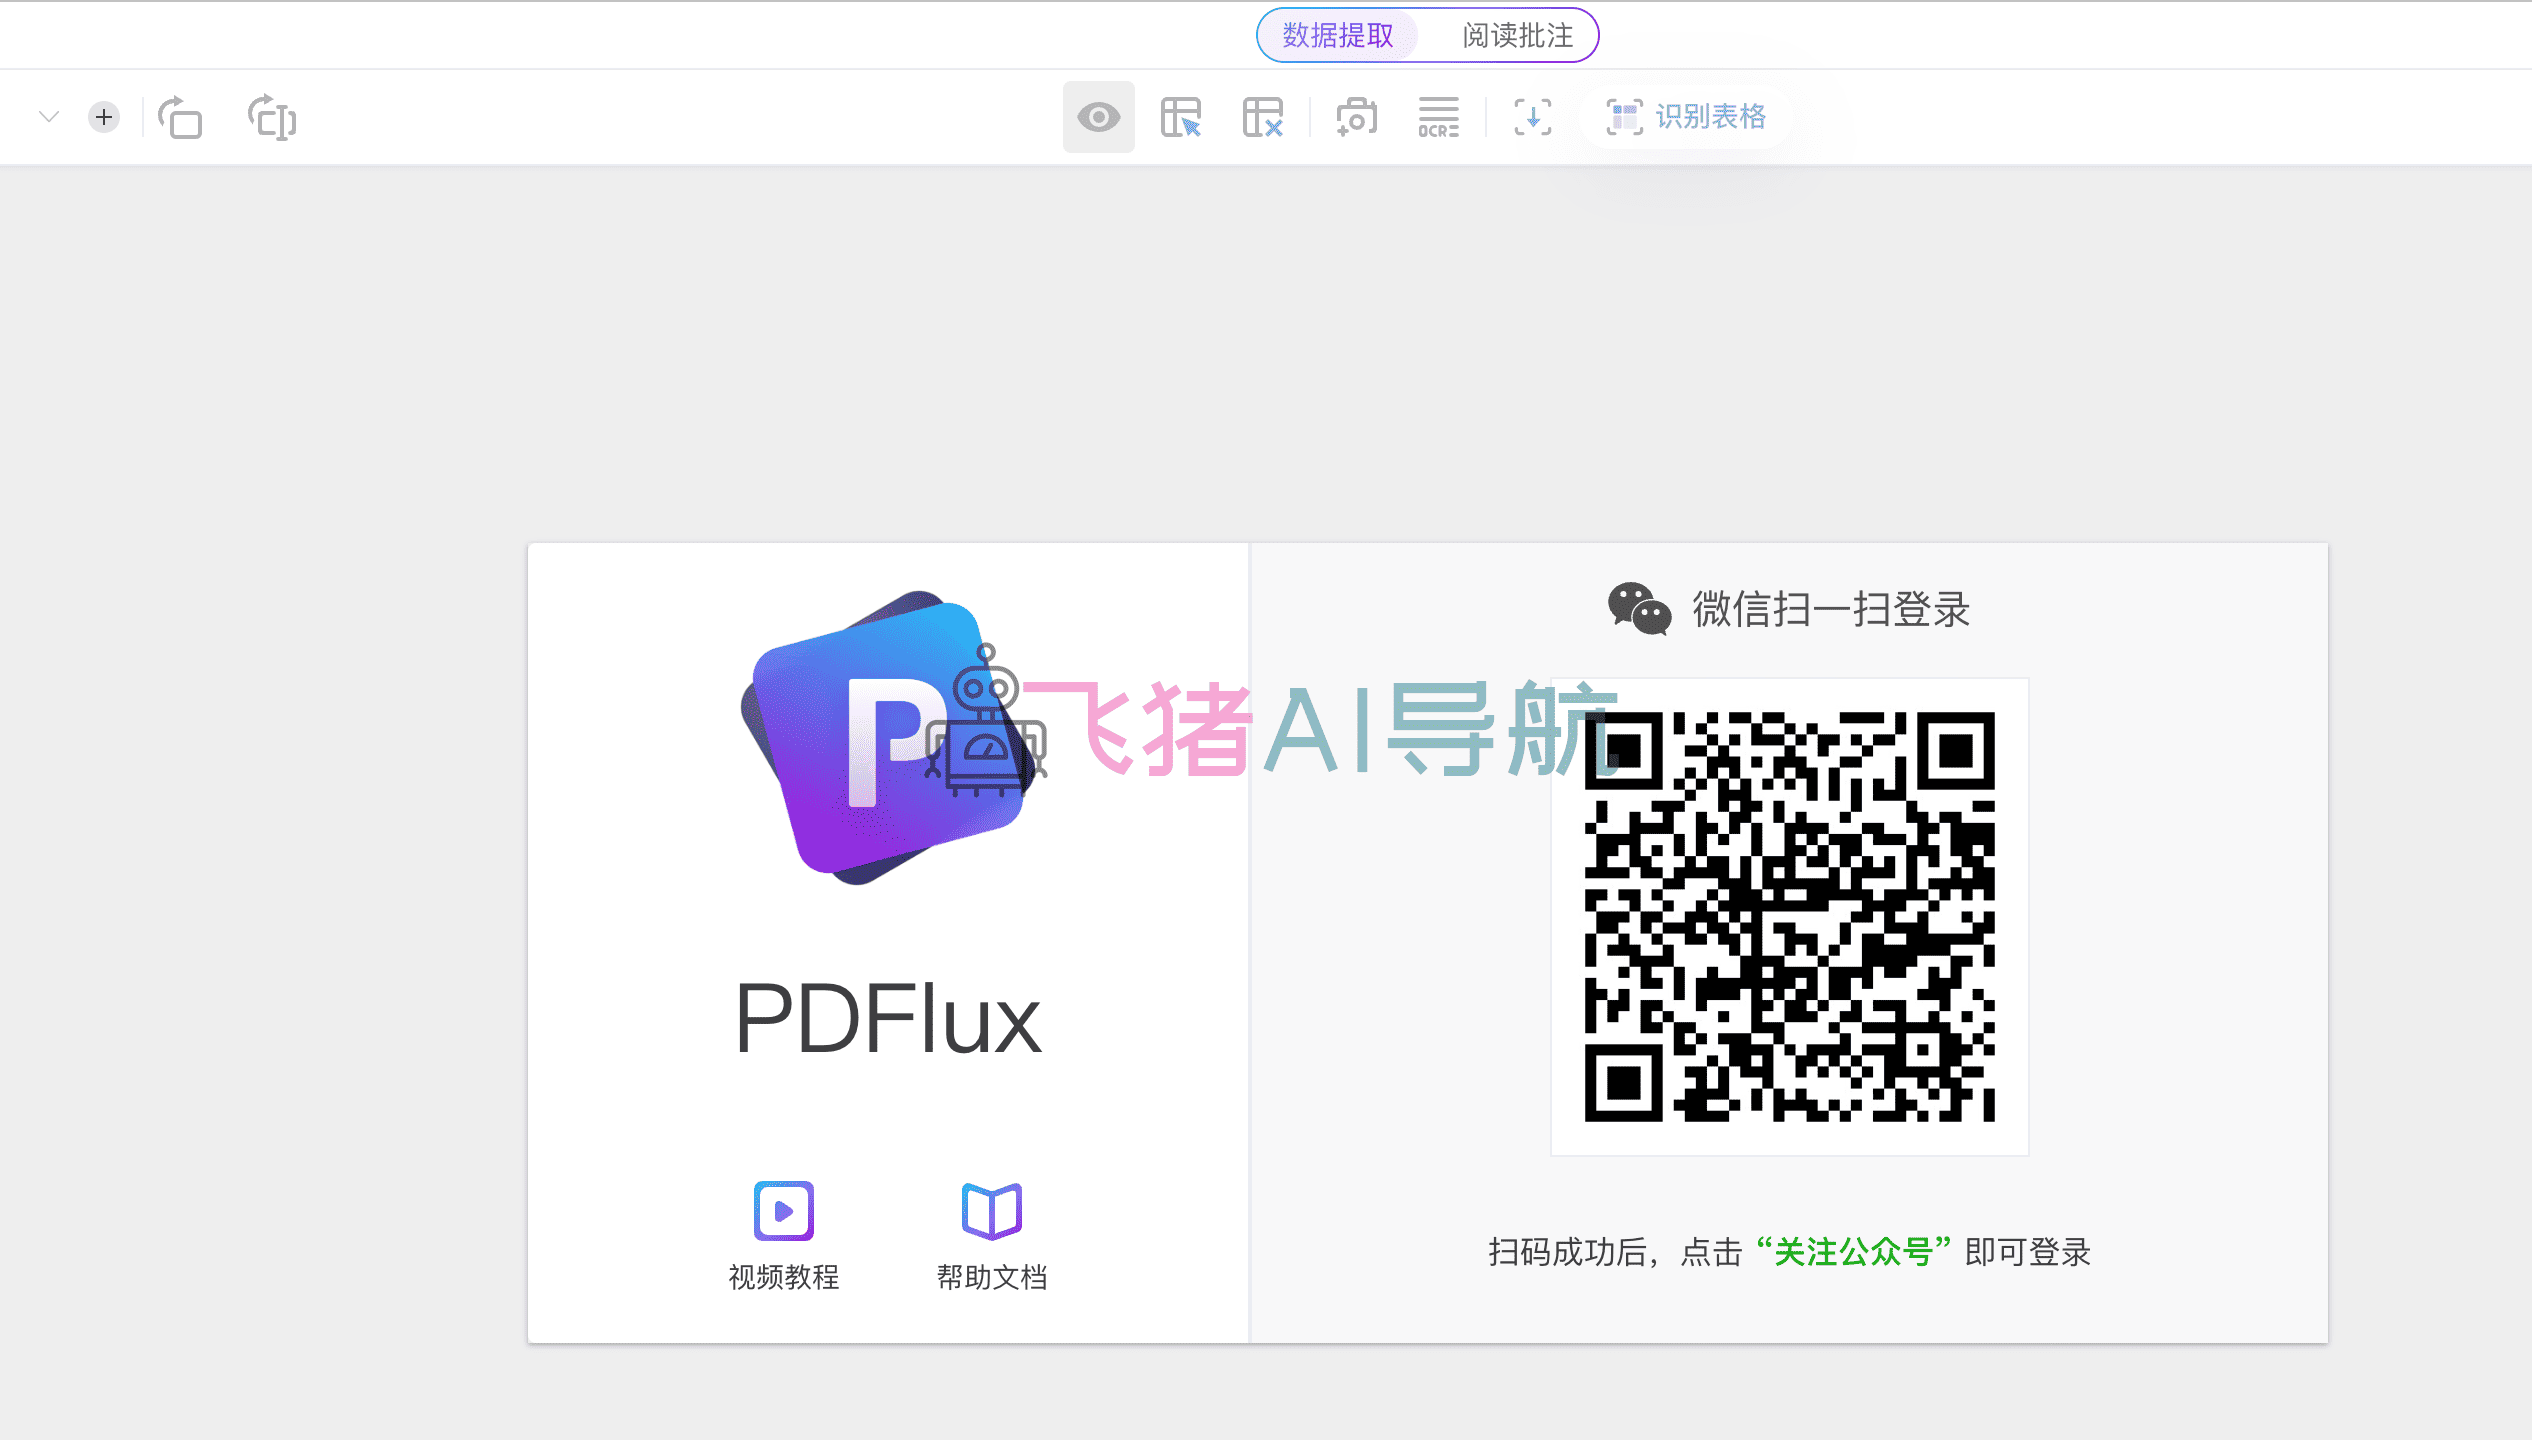Switch to the 阅读批注 tab

pos(1517,36)
